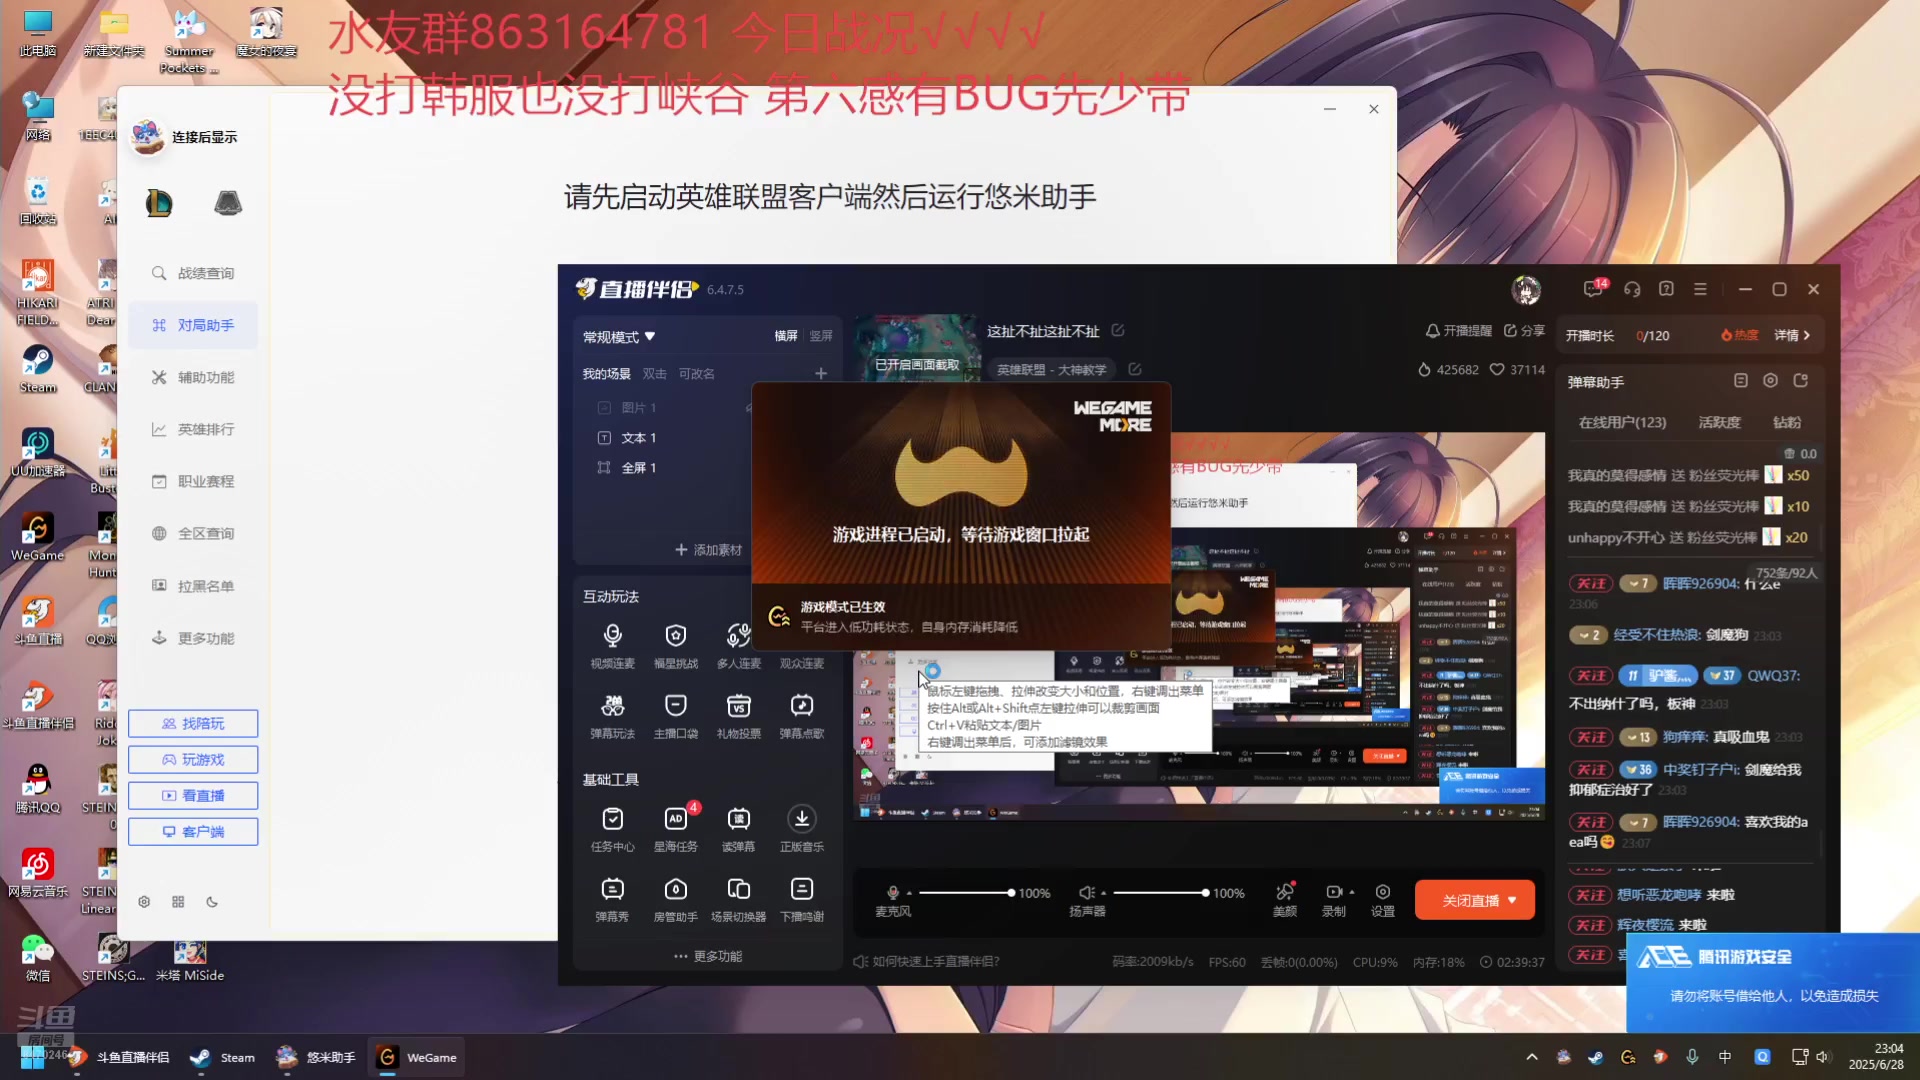Open 任务中心 task center
Screen dimensions: 1920x1080
coord(612,829)
